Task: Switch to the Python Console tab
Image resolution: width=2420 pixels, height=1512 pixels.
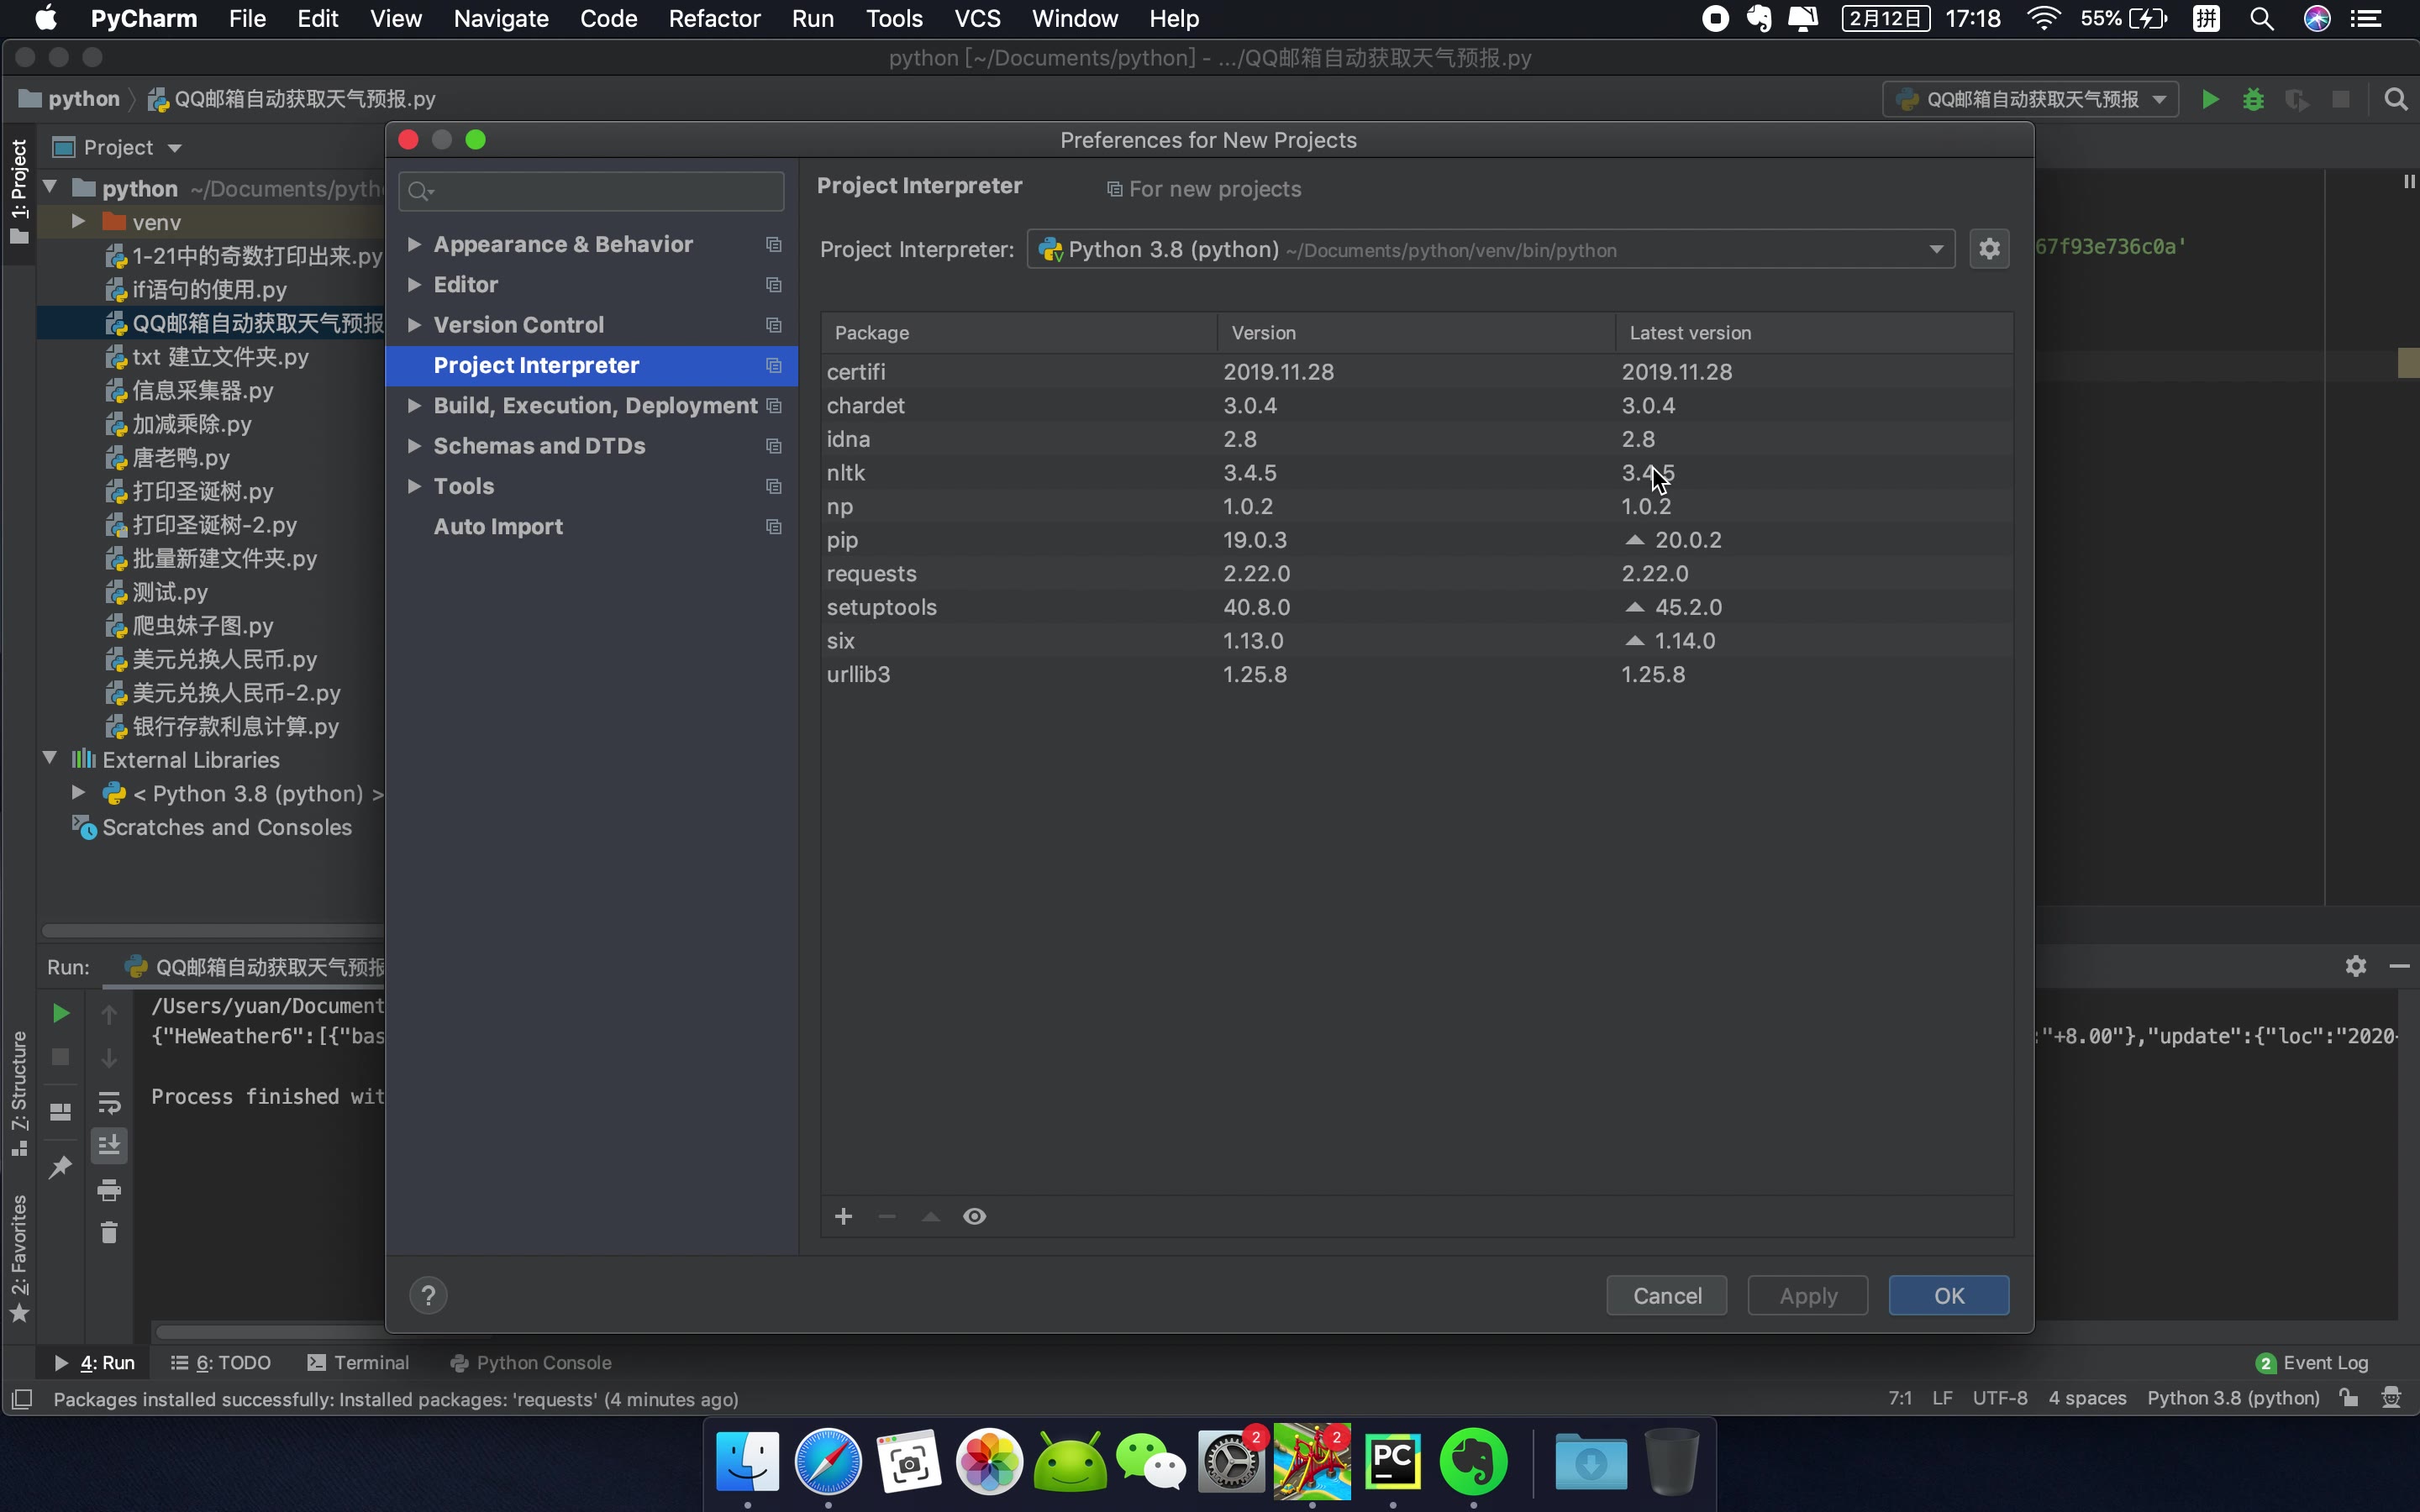Action: tap(531, 1362)
